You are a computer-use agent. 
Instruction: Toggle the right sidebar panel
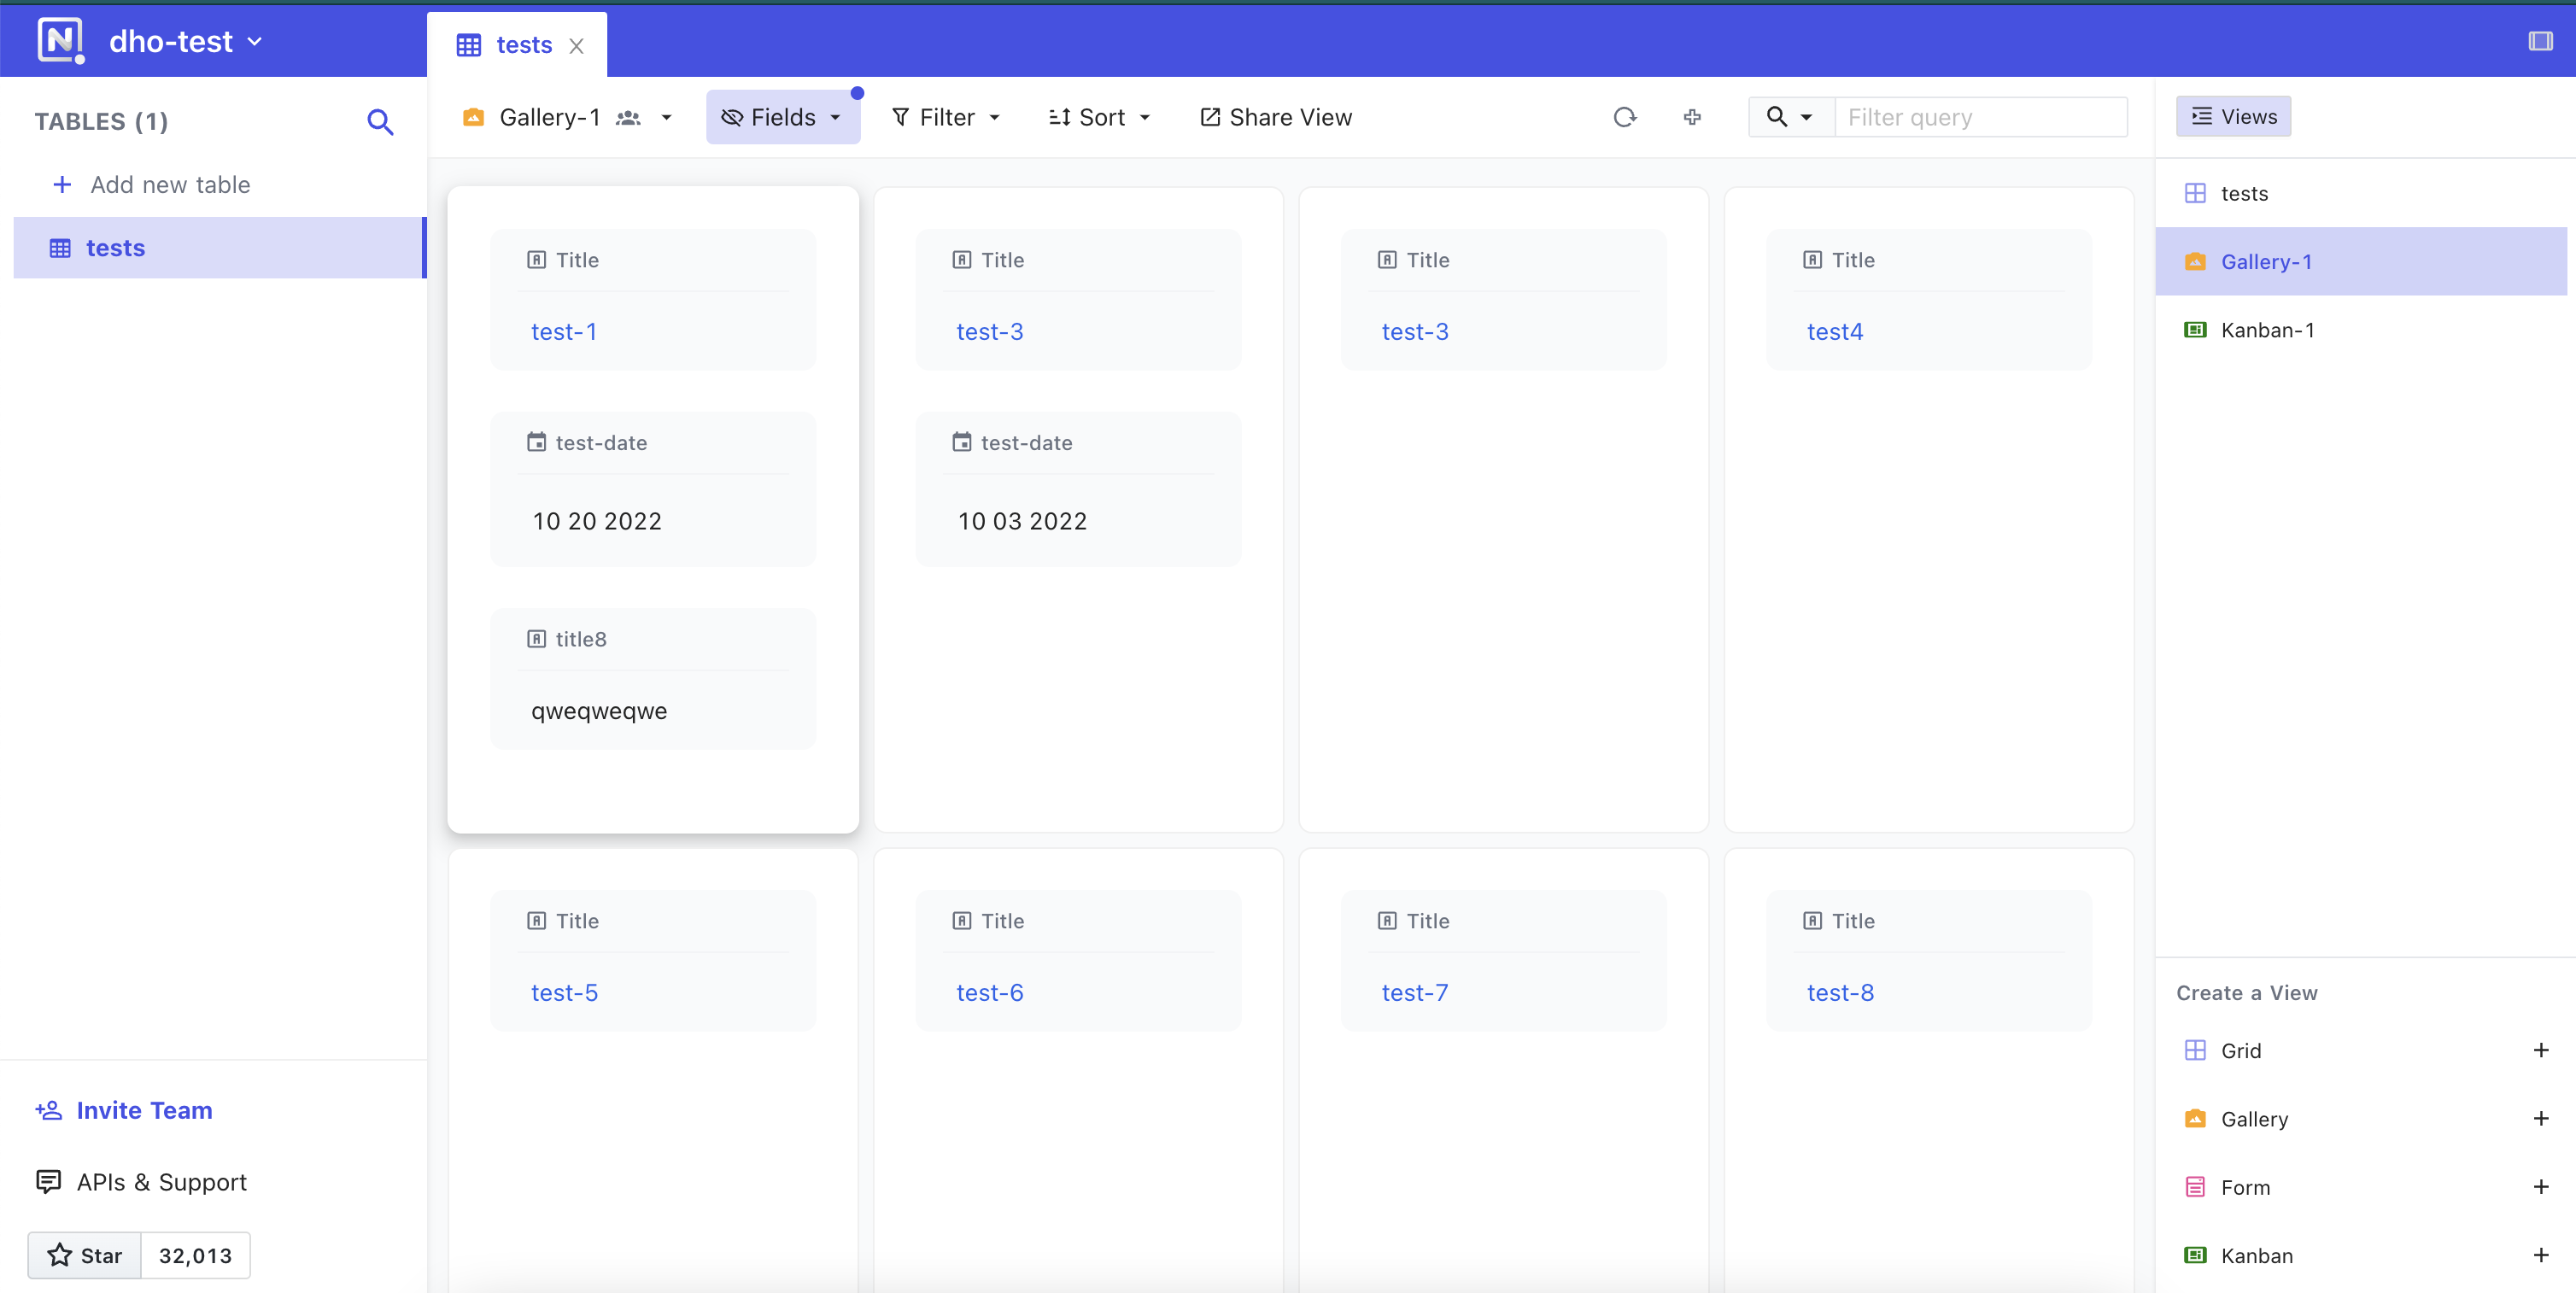[2541, 41]
